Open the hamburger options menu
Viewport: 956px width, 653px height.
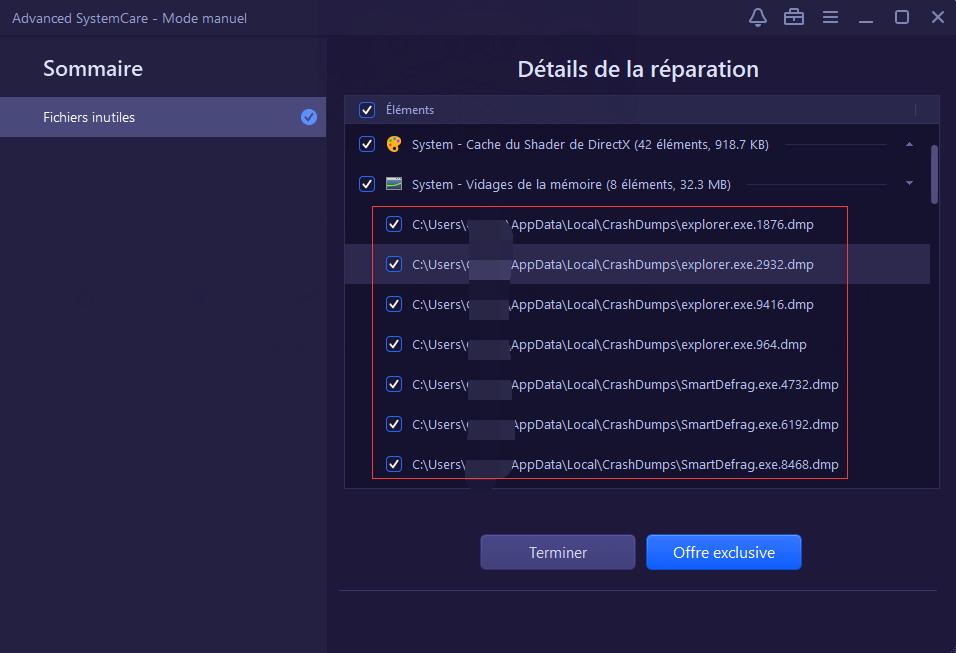(830, 17)
